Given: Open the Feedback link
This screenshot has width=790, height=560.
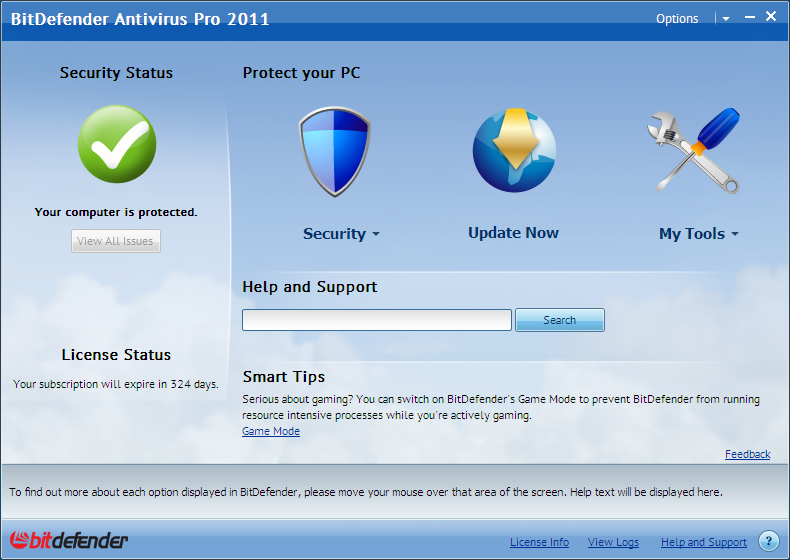Looking at the screenshot, I should pos(748,454).
